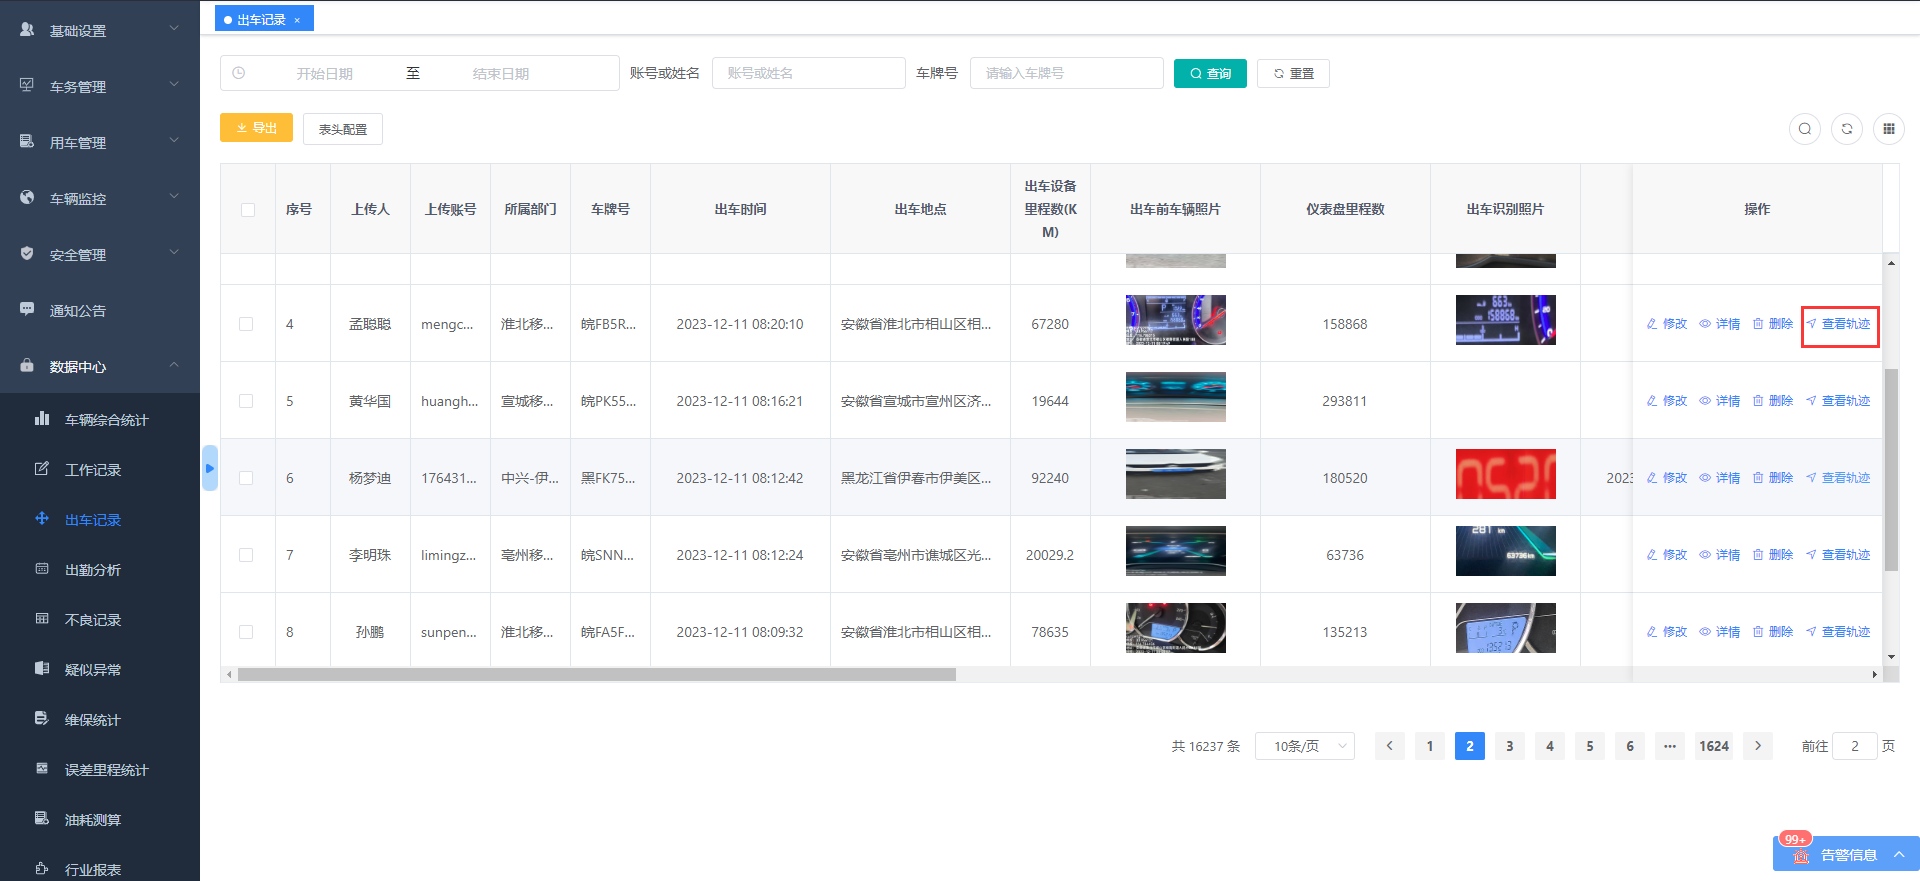Open the 告警信息 alarm panel

tap(1846, 855)
